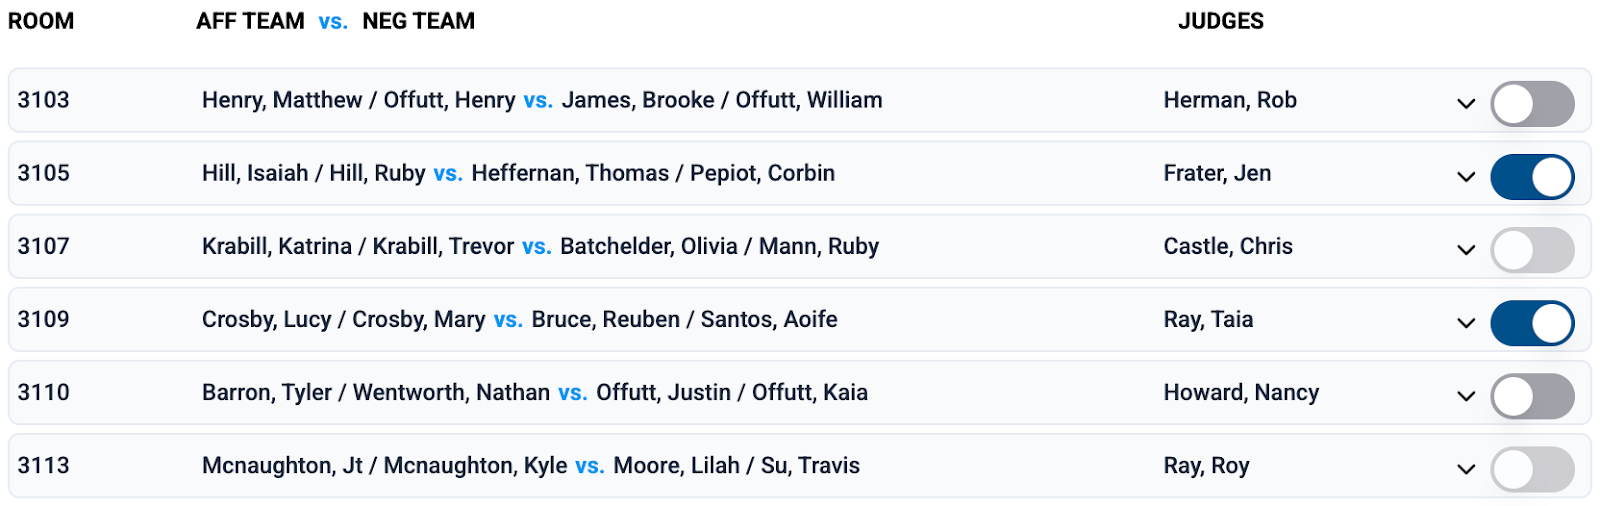Click the ROOM column header
The width and height of the screenshot is (1600, 506).
(41, 21)
